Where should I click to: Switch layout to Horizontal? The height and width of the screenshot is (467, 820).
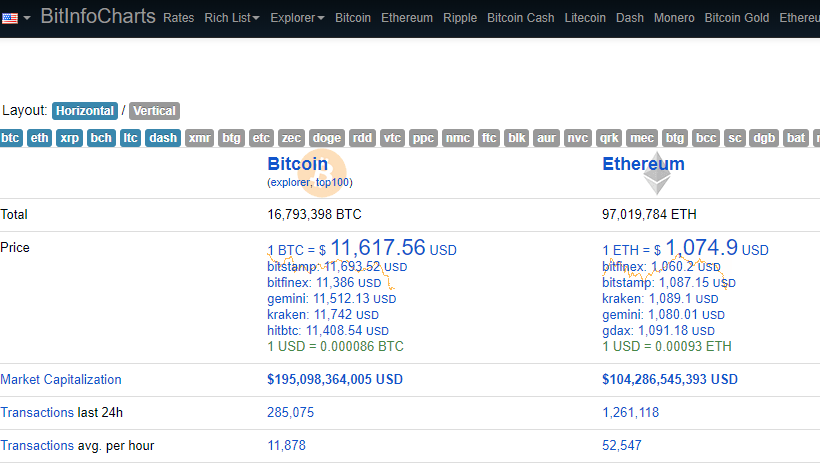point(85,111)
